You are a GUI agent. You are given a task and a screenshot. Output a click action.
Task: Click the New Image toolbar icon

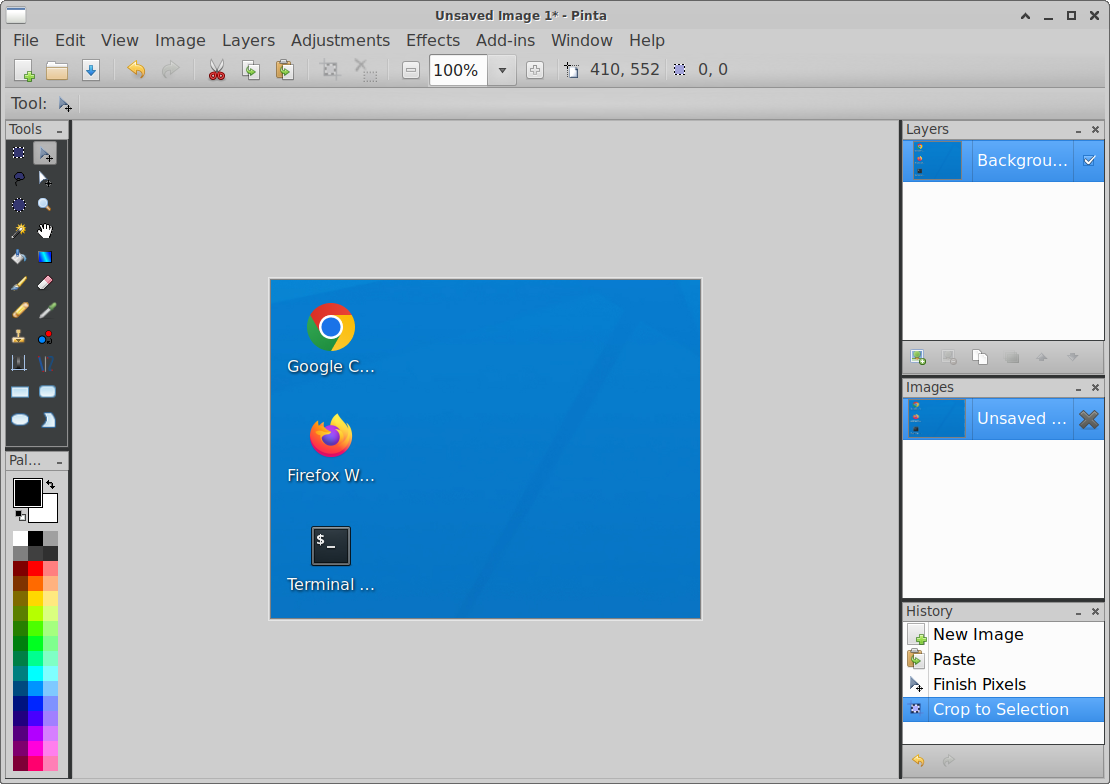click(x=24, y=70)
